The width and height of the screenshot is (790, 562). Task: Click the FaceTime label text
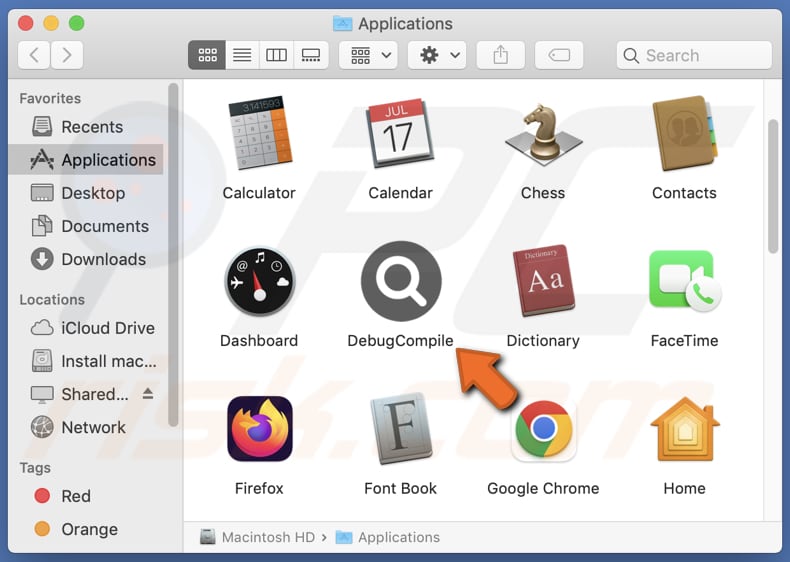click(684, 341)
